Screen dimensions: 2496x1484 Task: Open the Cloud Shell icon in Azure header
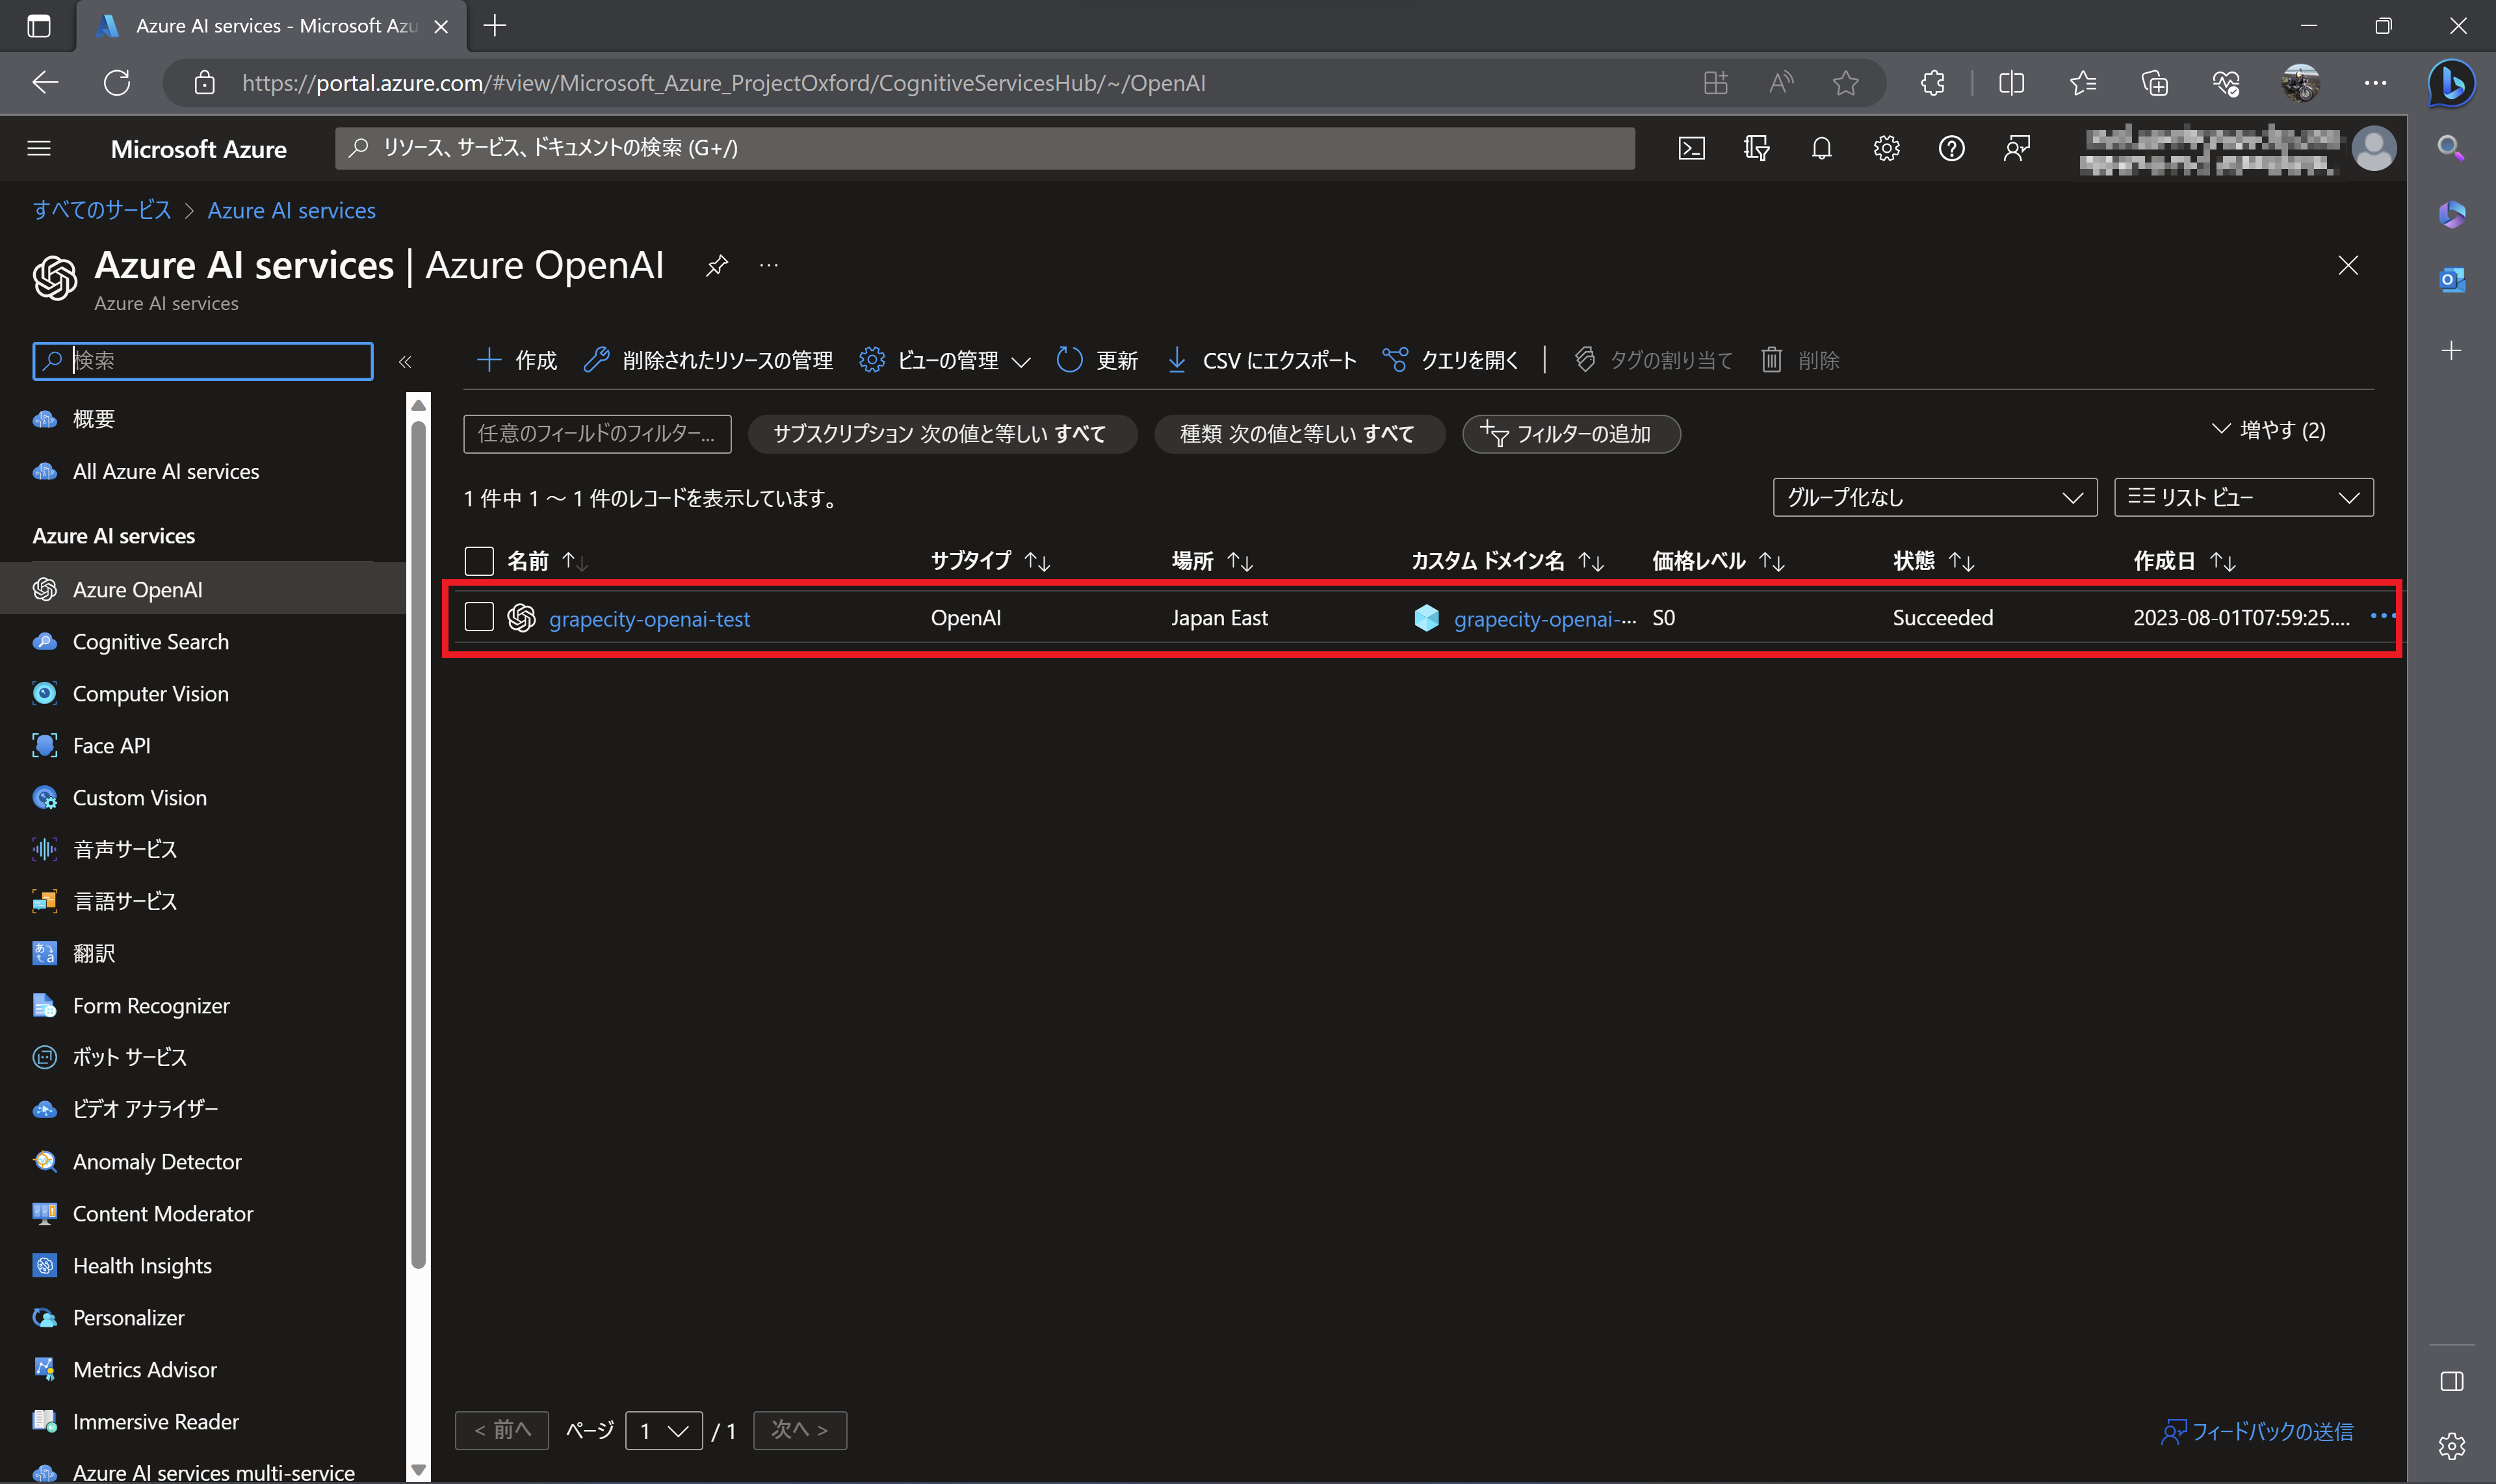(x=1691, y=149)
